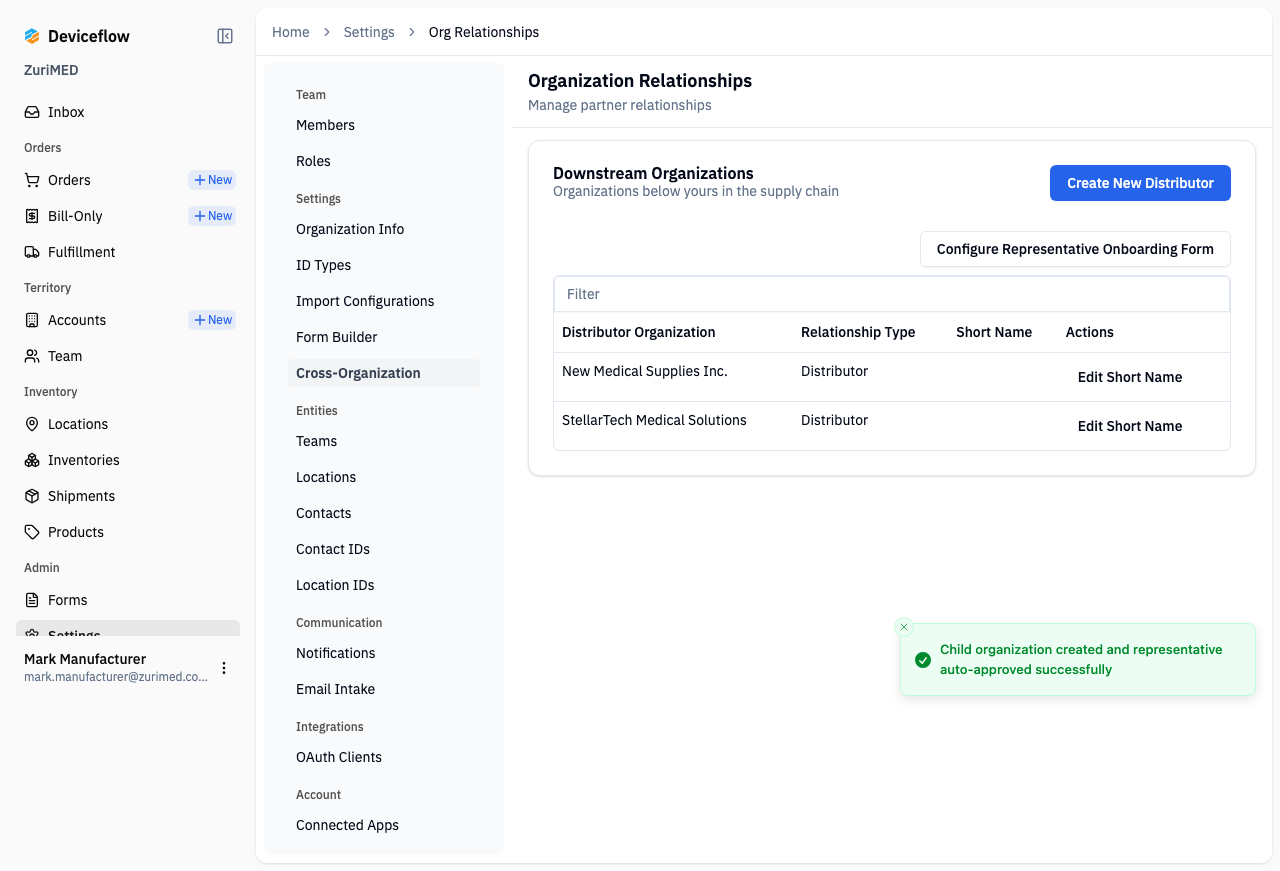Viewport: 1280px width, 871px height.
Task: Click the ZuriMED organization name
Action: click(51, 70)
